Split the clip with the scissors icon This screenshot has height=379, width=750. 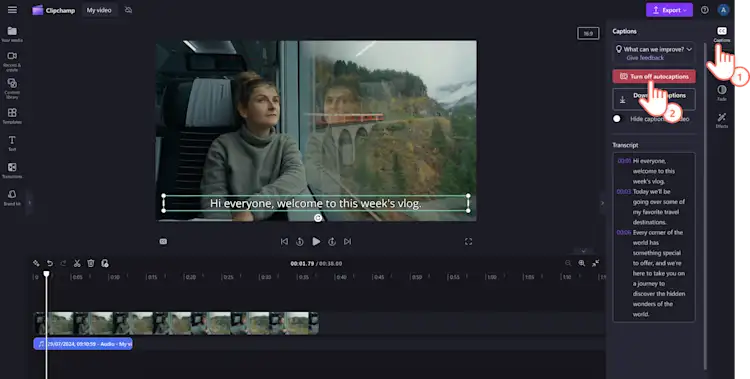pyautogui.click(x=77, y=263)
